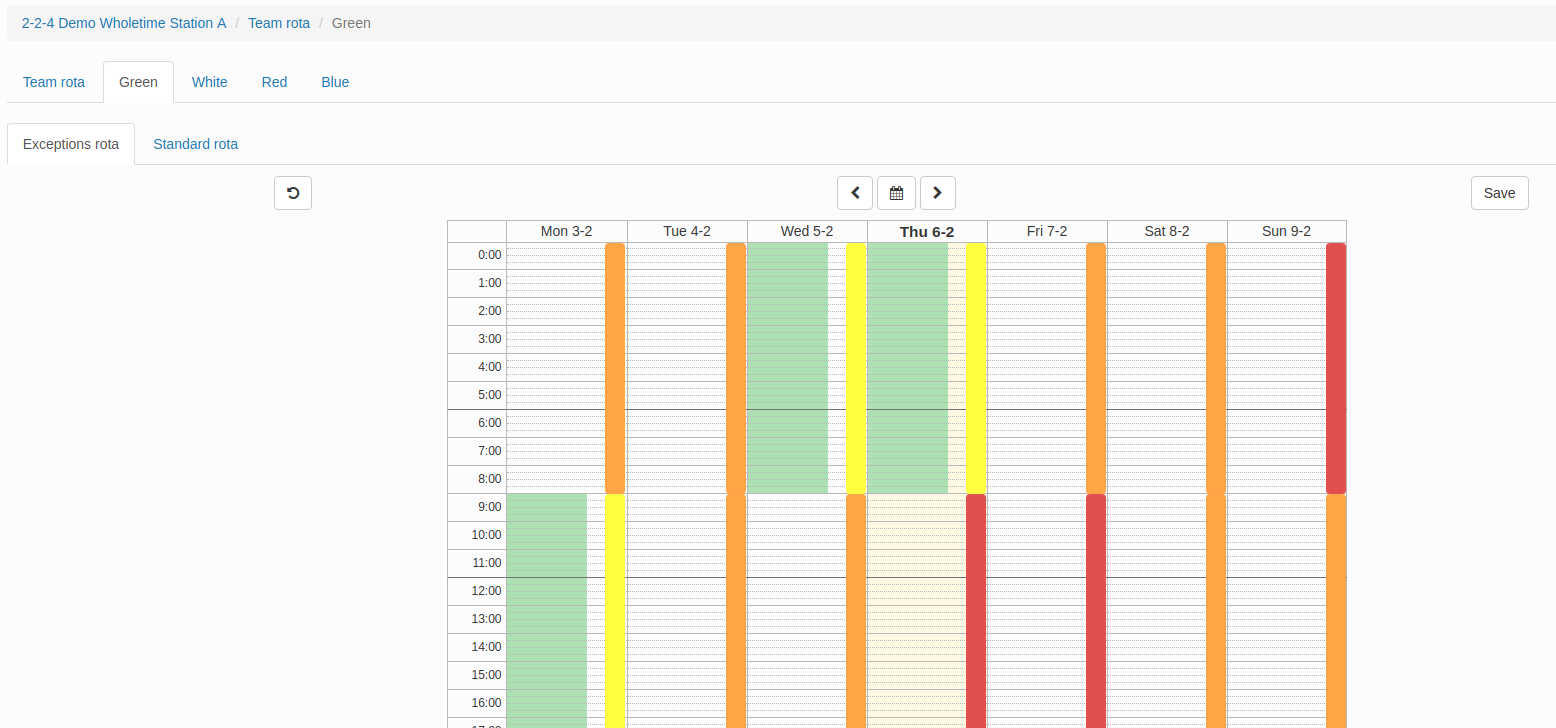
Task: Open the Team rota tab
Action: [x=54, y=82]
